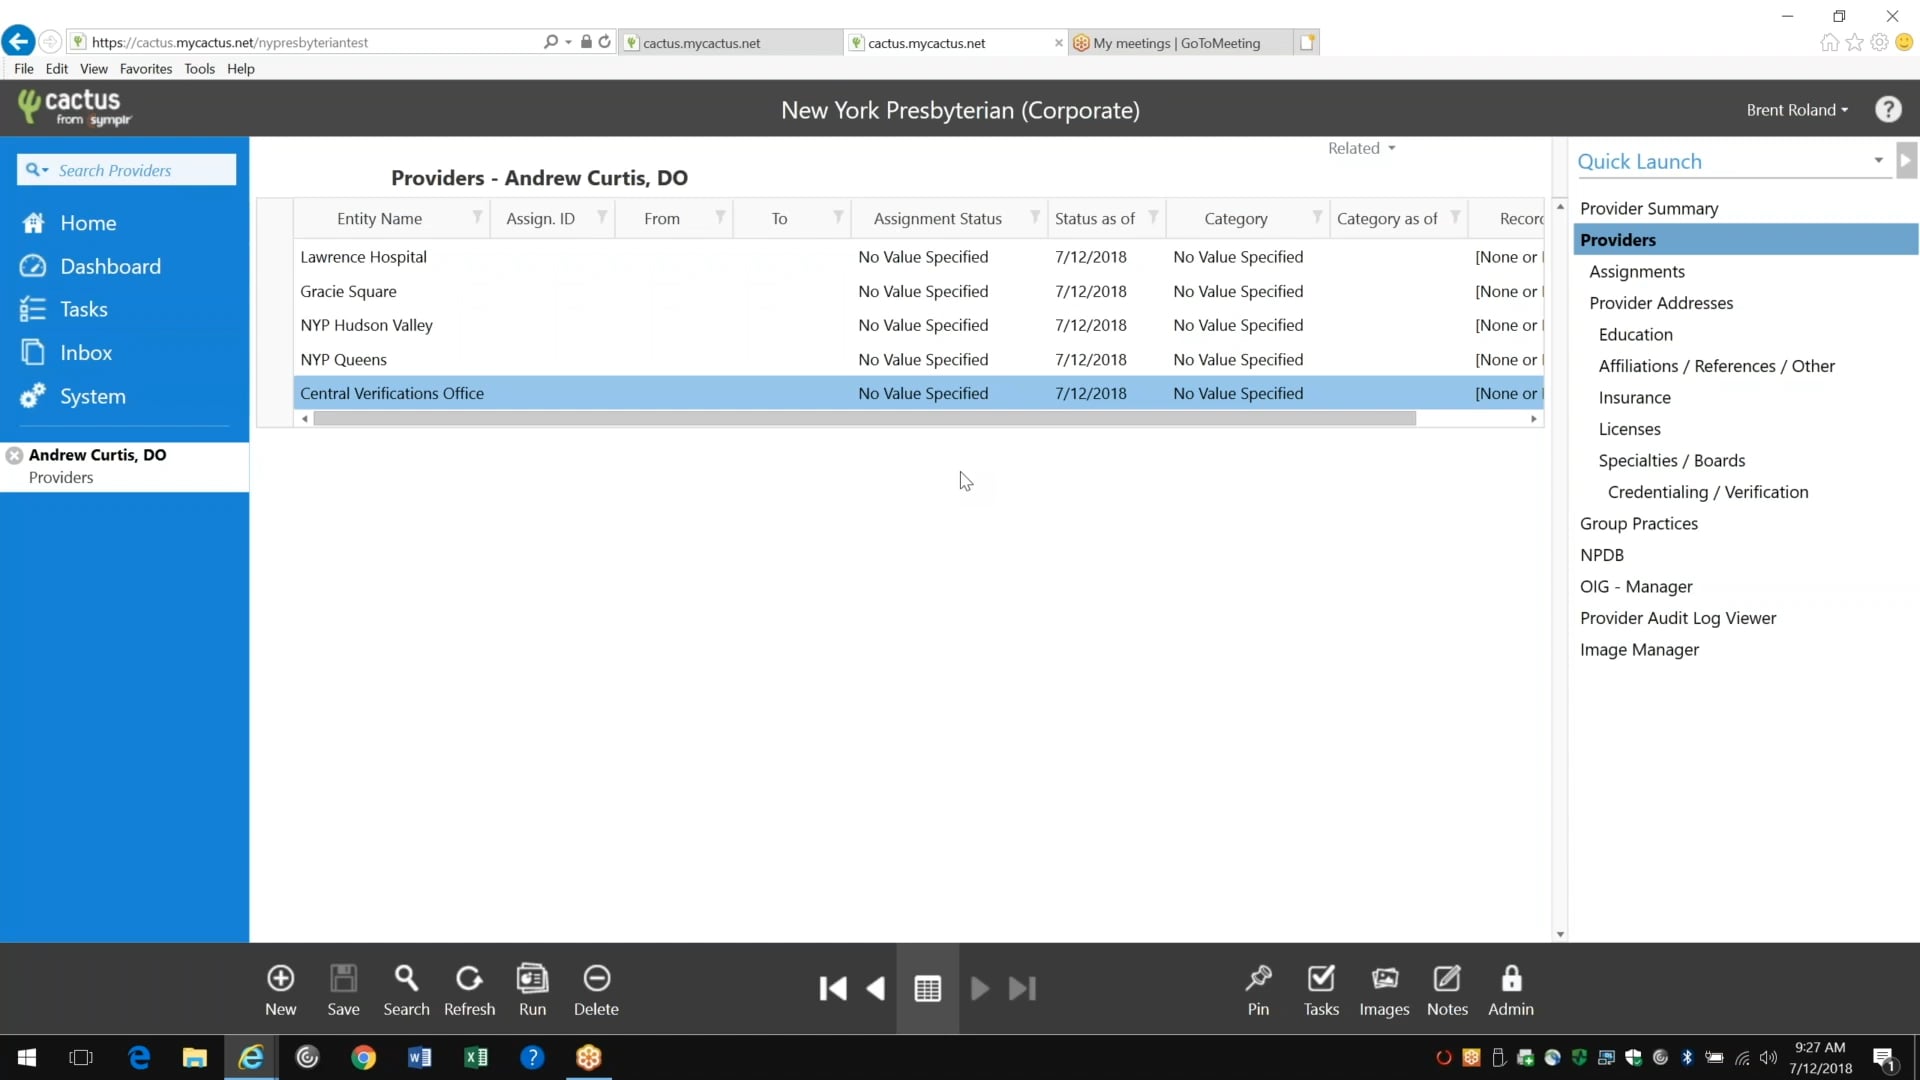Switch to the My meetings GoToMeeting tab
The height and width of the screenshot is (1080, 1920).
click(1176, 43)
